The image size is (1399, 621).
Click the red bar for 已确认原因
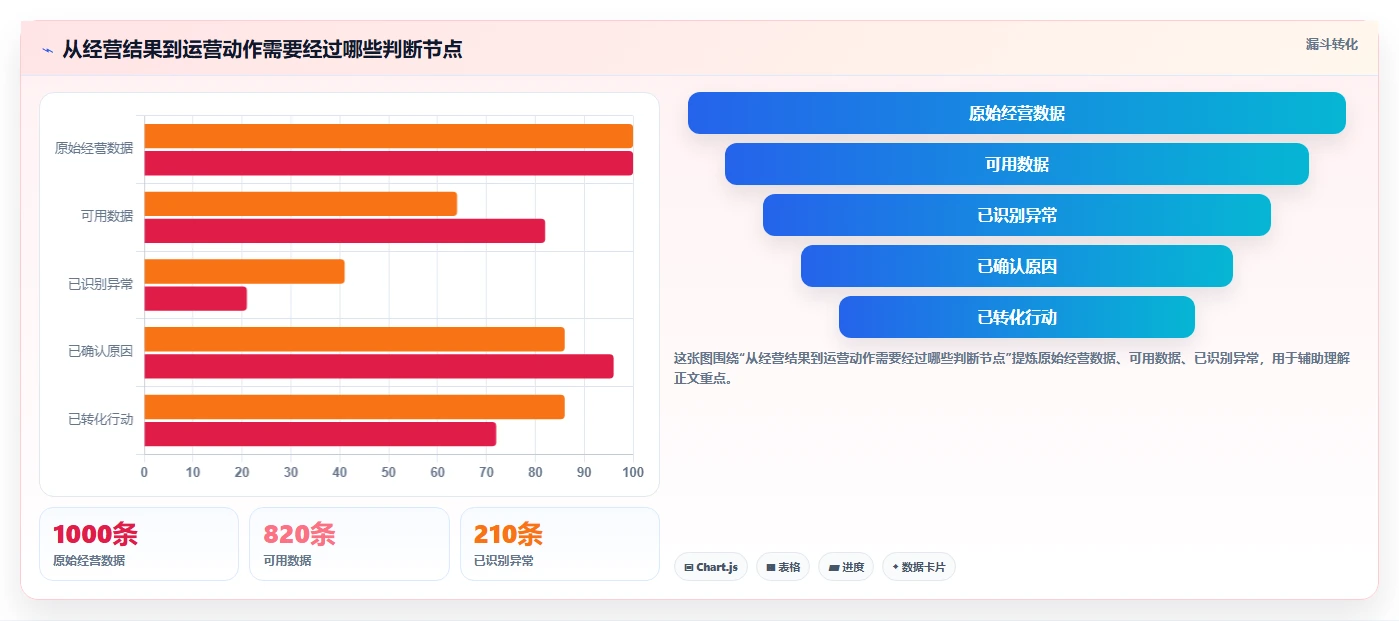(379, 366)
